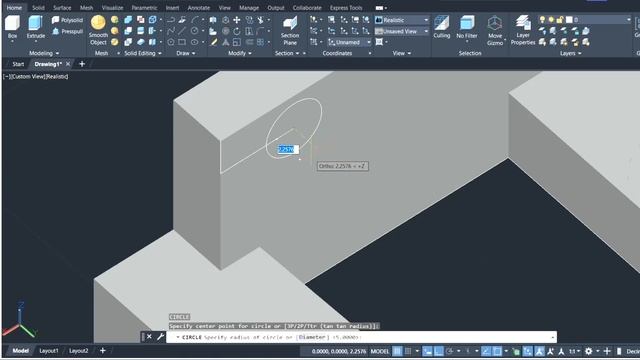640x360 pixels.
Task: Click the Move Gizmo icon
Action: point(495,31)
